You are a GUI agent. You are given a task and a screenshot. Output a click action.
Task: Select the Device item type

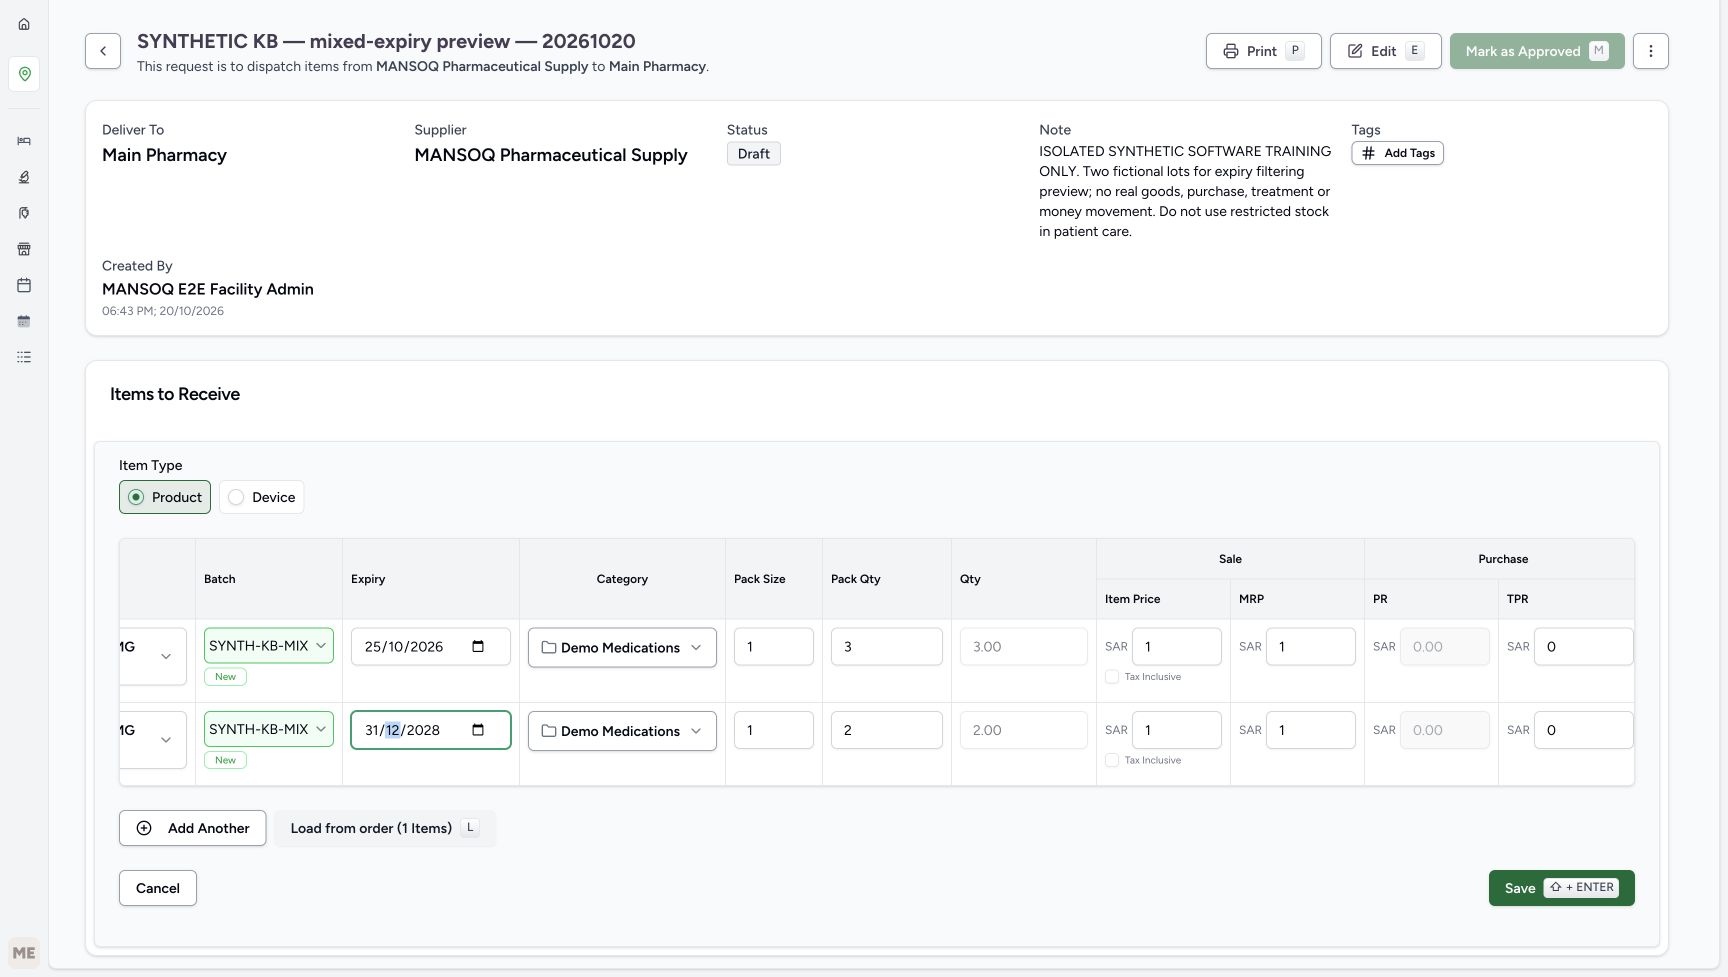point(262,497)
